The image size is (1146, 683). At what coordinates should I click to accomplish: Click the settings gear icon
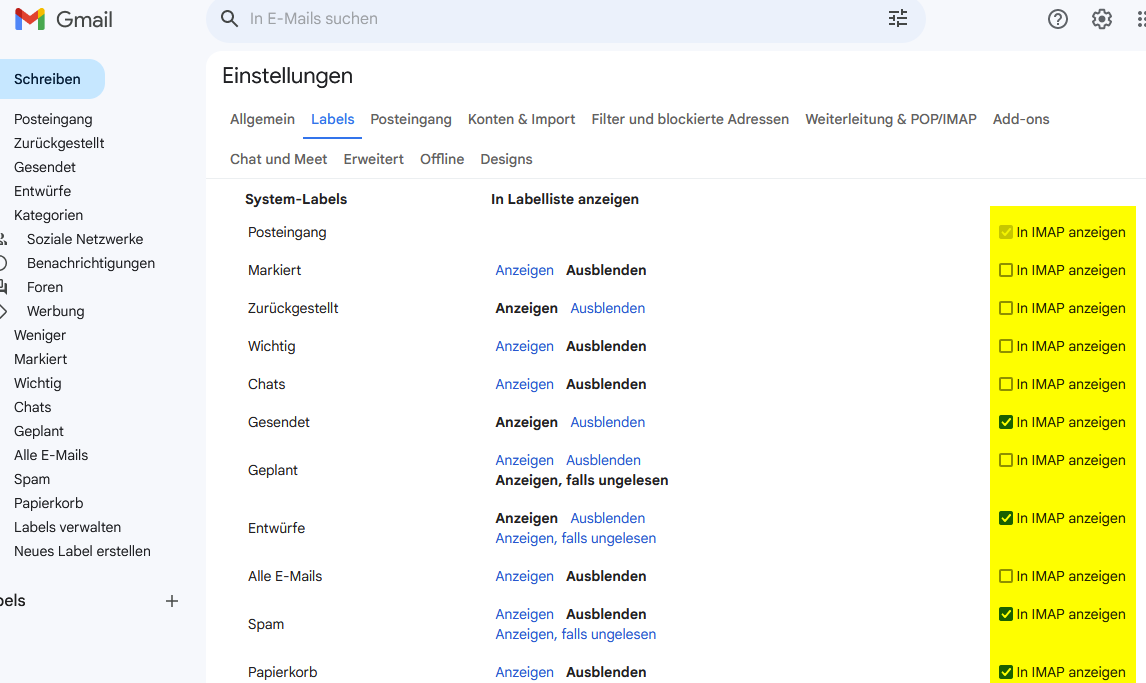coord(1101,19)
